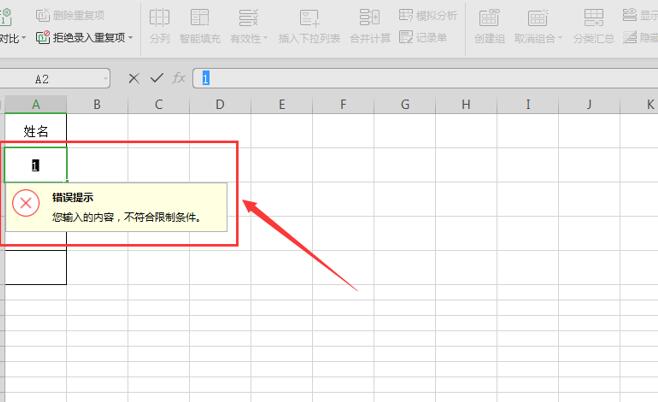The height and width of the screenshot is (402, 658).
Task: Select column H header
Action: [466, 104]
